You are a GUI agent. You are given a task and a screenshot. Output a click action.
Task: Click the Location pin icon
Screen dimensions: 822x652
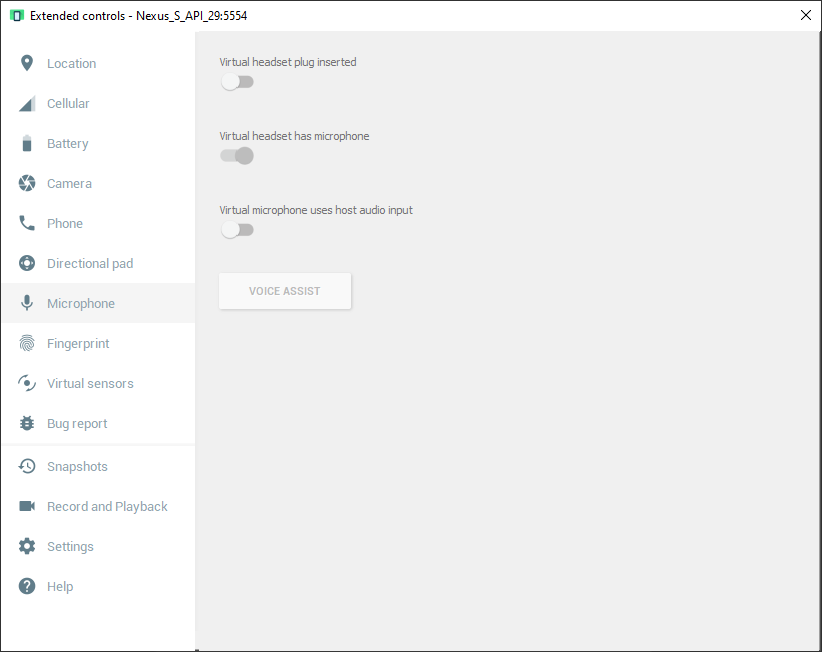click(27, 63)
